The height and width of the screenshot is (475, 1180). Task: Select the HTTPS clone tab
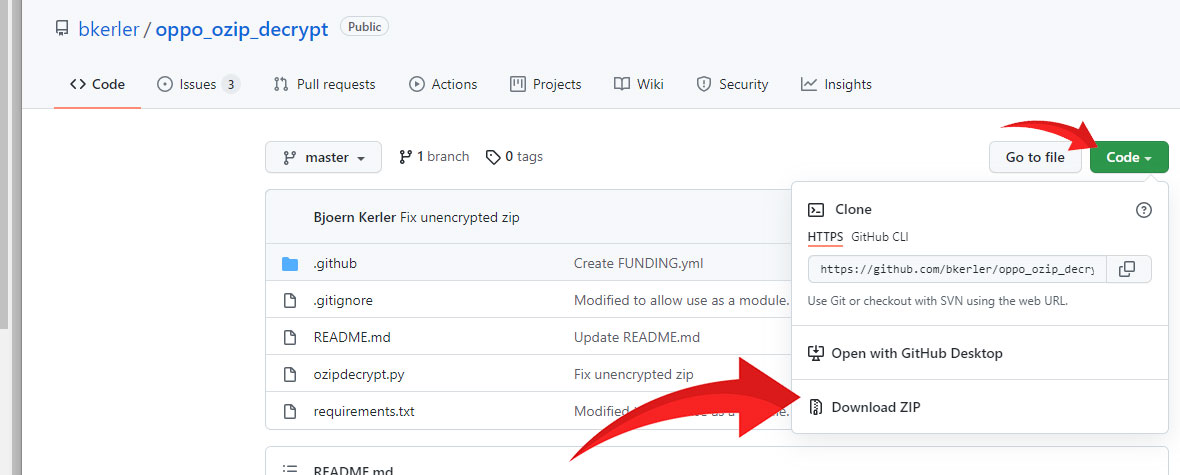click(826, 237)
